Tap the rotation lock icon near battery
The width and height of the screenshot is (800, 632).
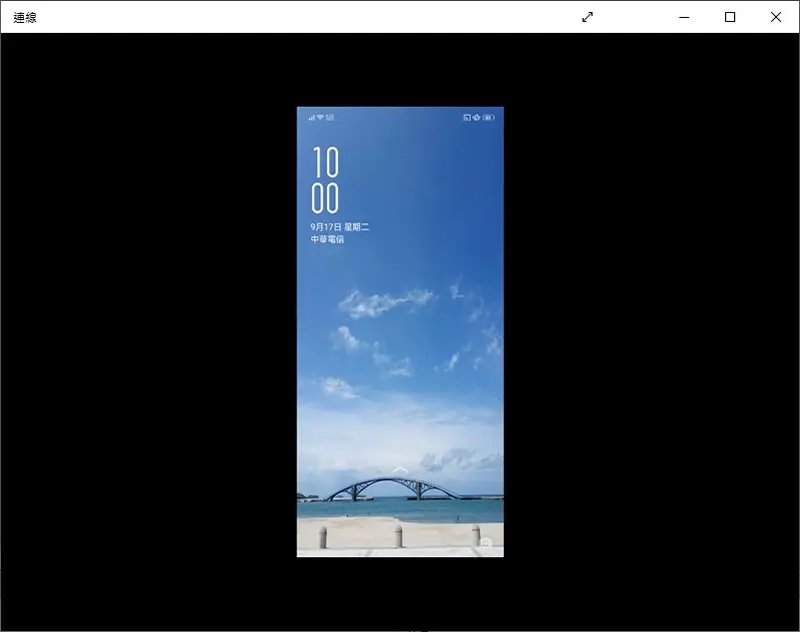[476, 117]
